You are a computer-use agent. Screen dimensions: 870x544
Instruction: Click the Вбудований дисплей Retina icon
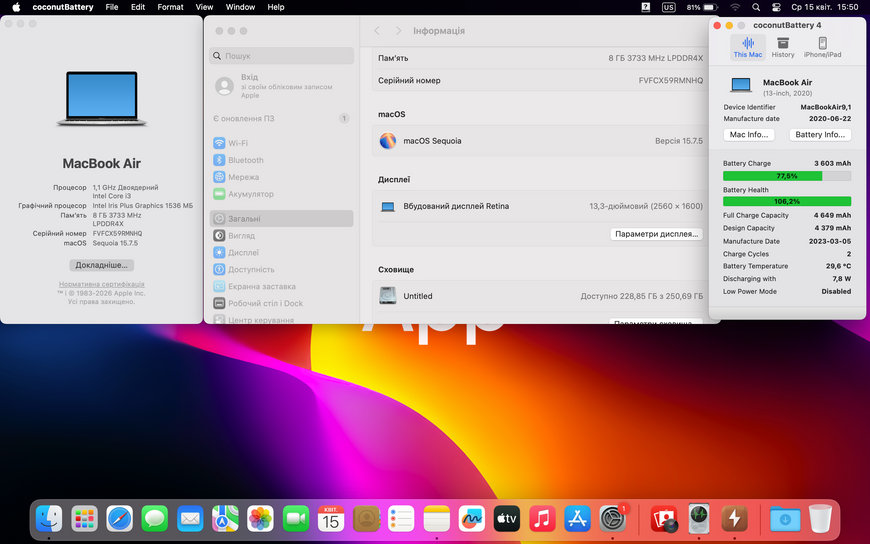pos(387,206)
